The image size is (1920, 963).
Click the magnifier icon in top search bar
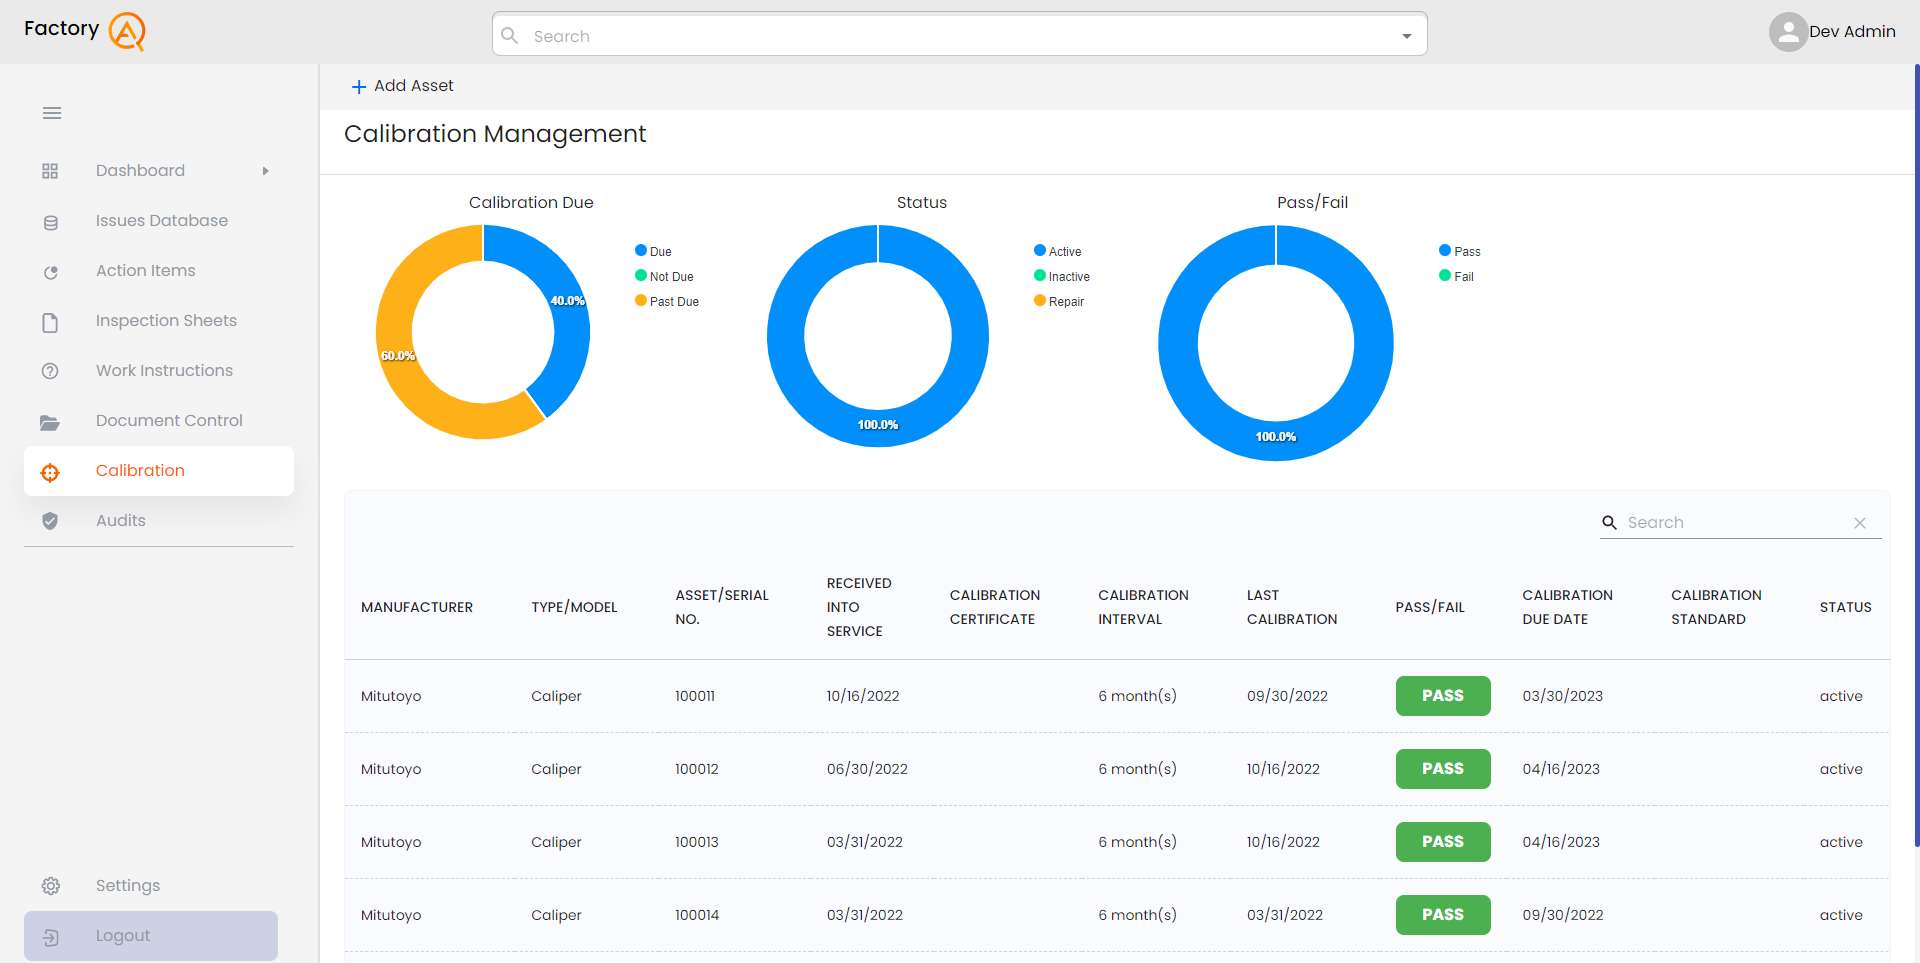pyautogui.click(x=510, y=36)
